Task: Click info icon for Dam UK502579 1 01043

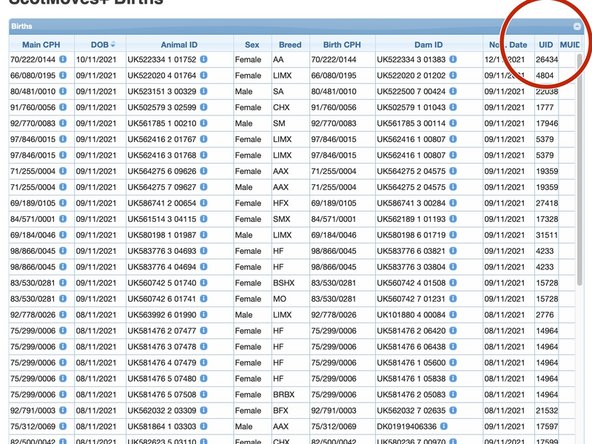Action: (453, 107)
